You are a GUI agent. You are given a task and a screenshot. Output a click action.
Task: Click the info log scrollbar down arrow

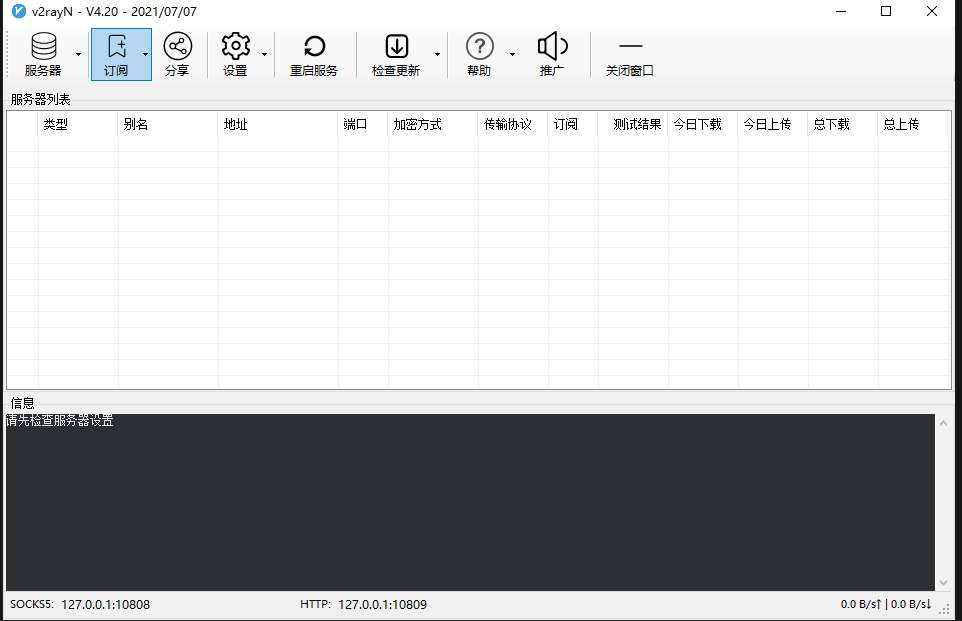(944, 583)
